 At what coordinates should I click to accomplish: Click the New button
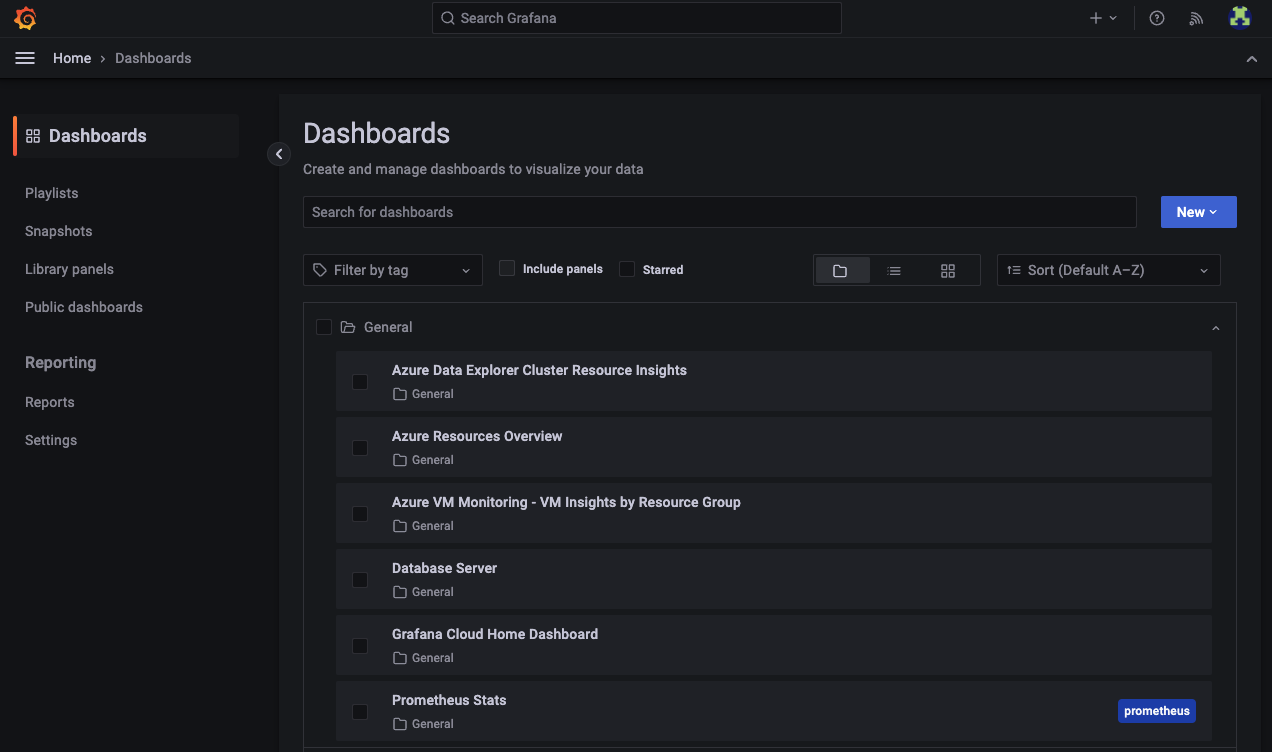coord(1197,211)
